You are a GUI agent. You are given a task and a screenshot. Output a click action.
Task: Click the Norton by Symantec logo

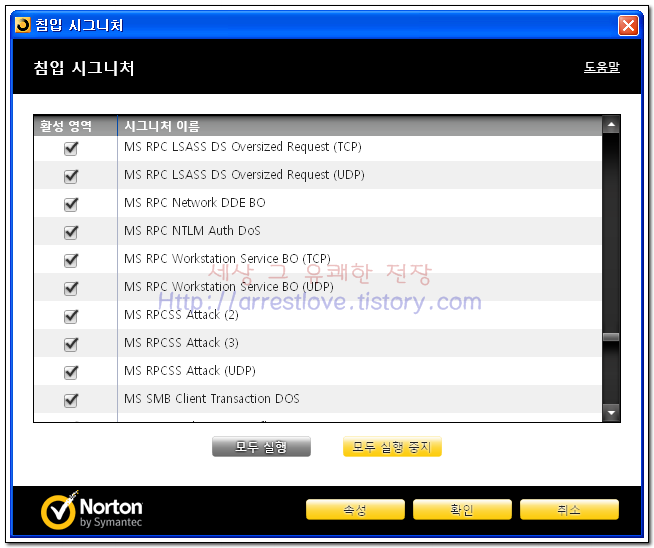[92, 510]
